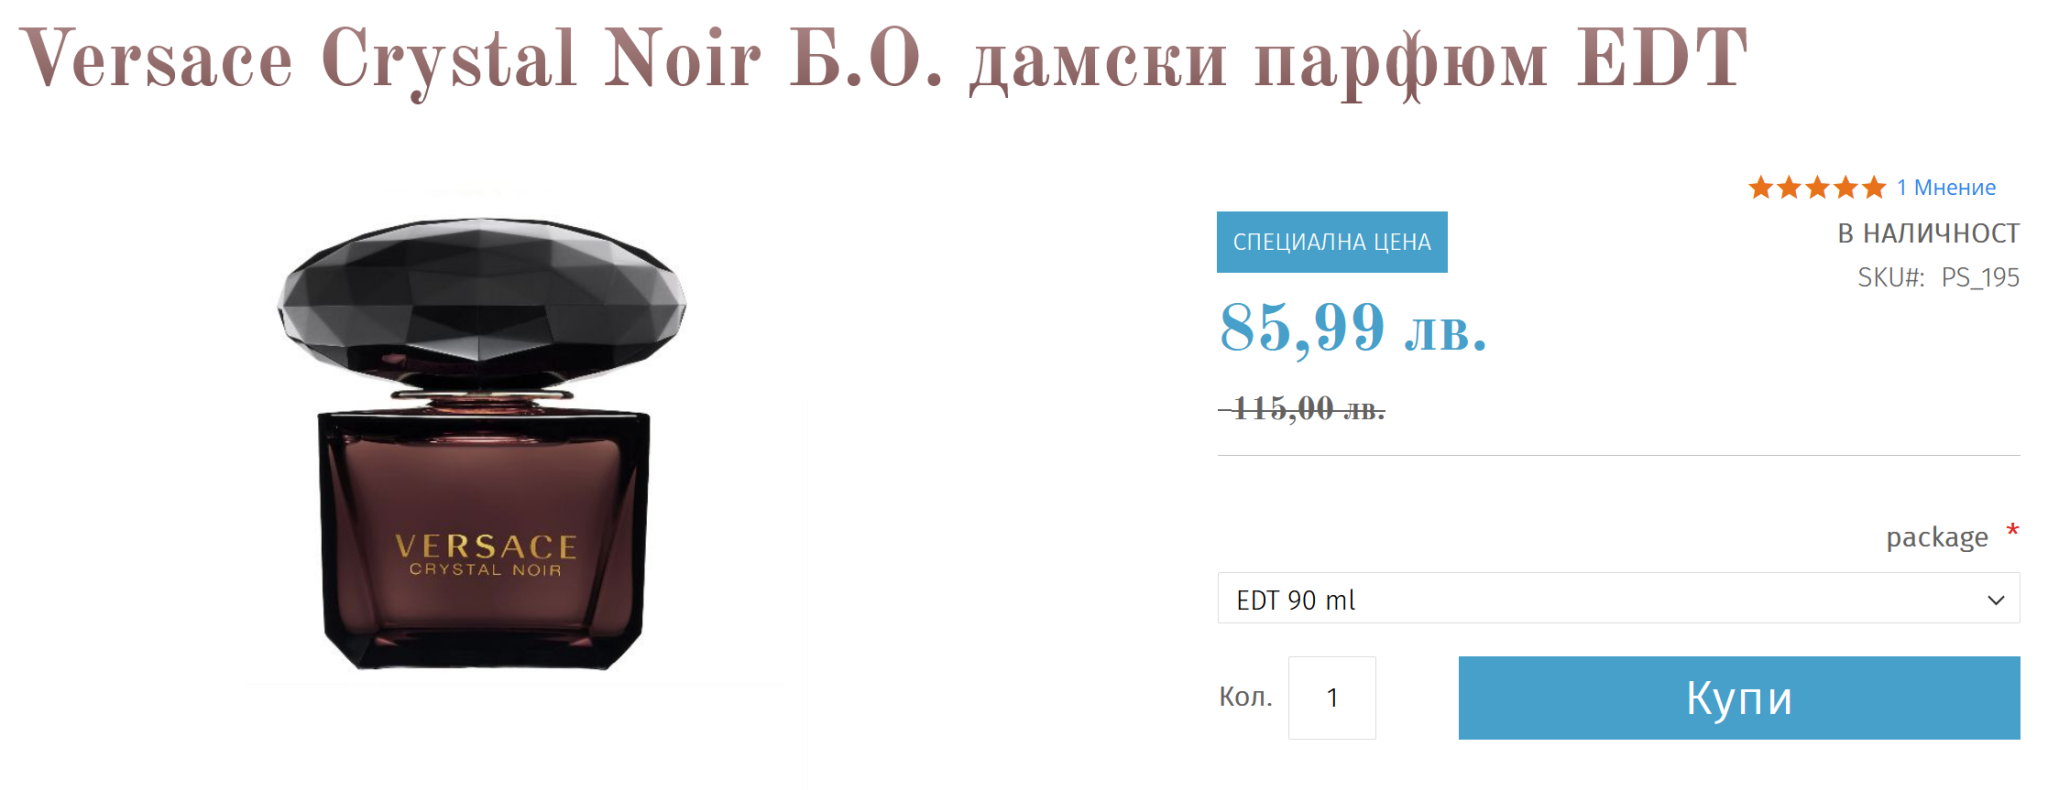Click the red required asterisk

pyautogui.click(x=2012, y=530)
